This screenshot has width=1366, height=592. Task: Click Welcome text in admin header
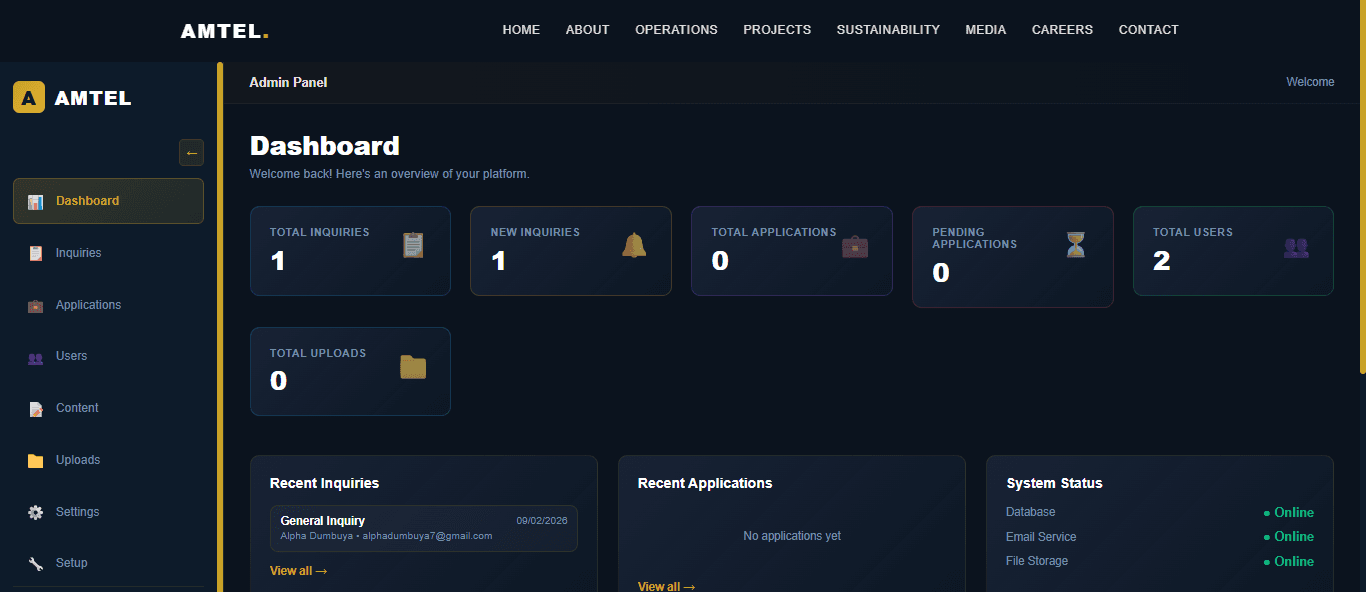click(x=1310, y=82)
